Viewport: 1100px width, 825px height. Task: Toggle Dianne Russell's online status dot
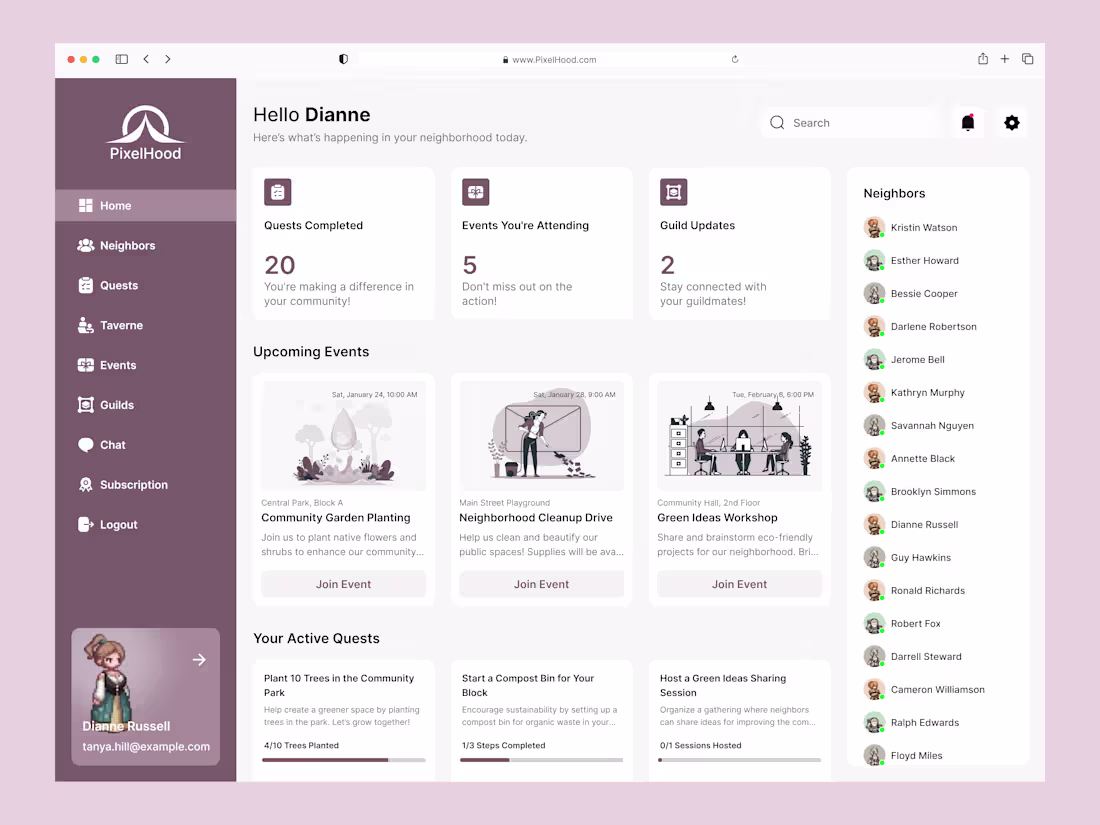coord(882,532)
